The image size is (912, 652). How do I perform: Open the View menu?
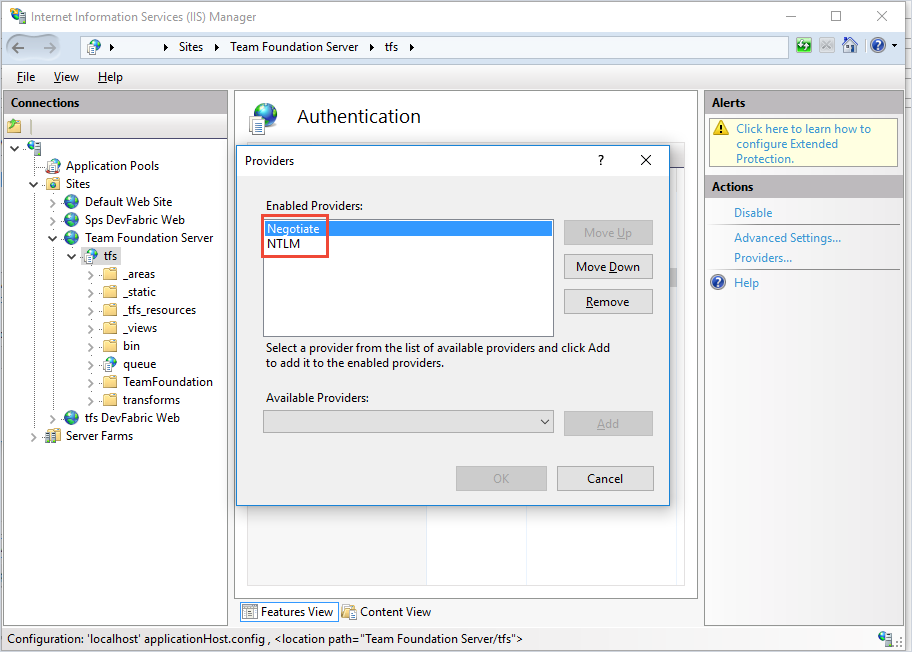[x=66, y=76]
